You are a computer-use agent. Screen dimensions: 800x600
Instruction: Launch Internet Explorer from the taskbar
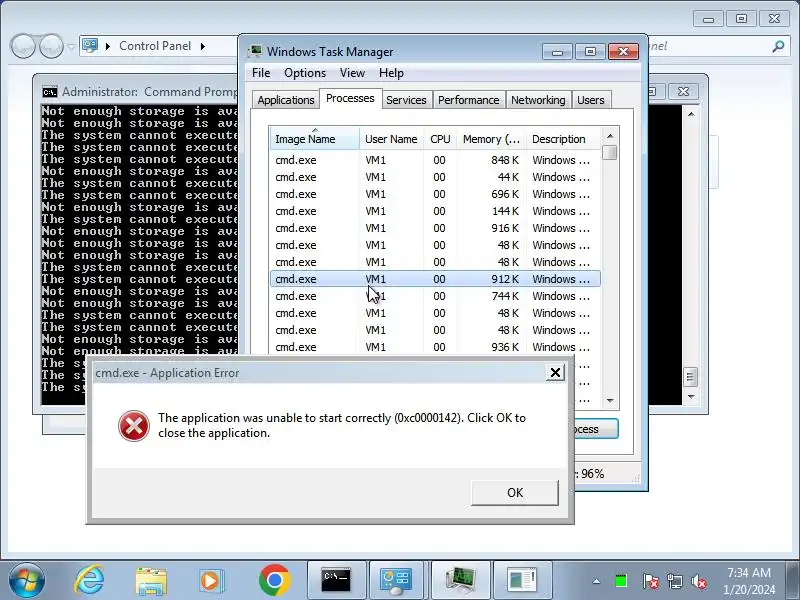click(x=89, y=581)
